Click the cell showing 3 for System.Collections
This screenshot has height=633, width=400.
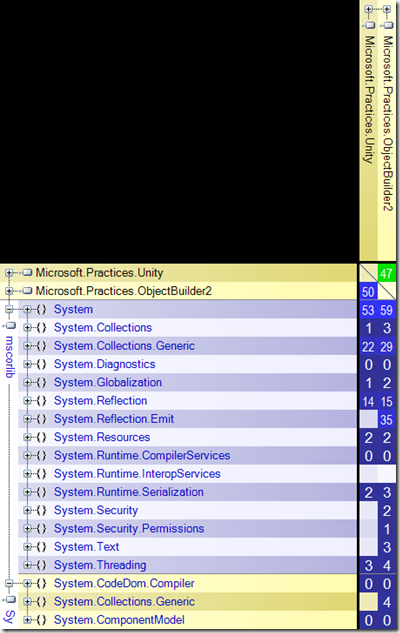click(x=387, y=328)
